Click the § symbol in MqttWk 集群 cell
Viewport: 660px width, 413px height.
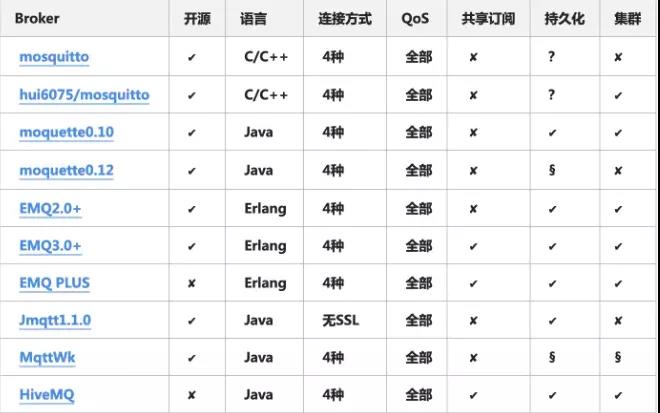coord(618,358)
